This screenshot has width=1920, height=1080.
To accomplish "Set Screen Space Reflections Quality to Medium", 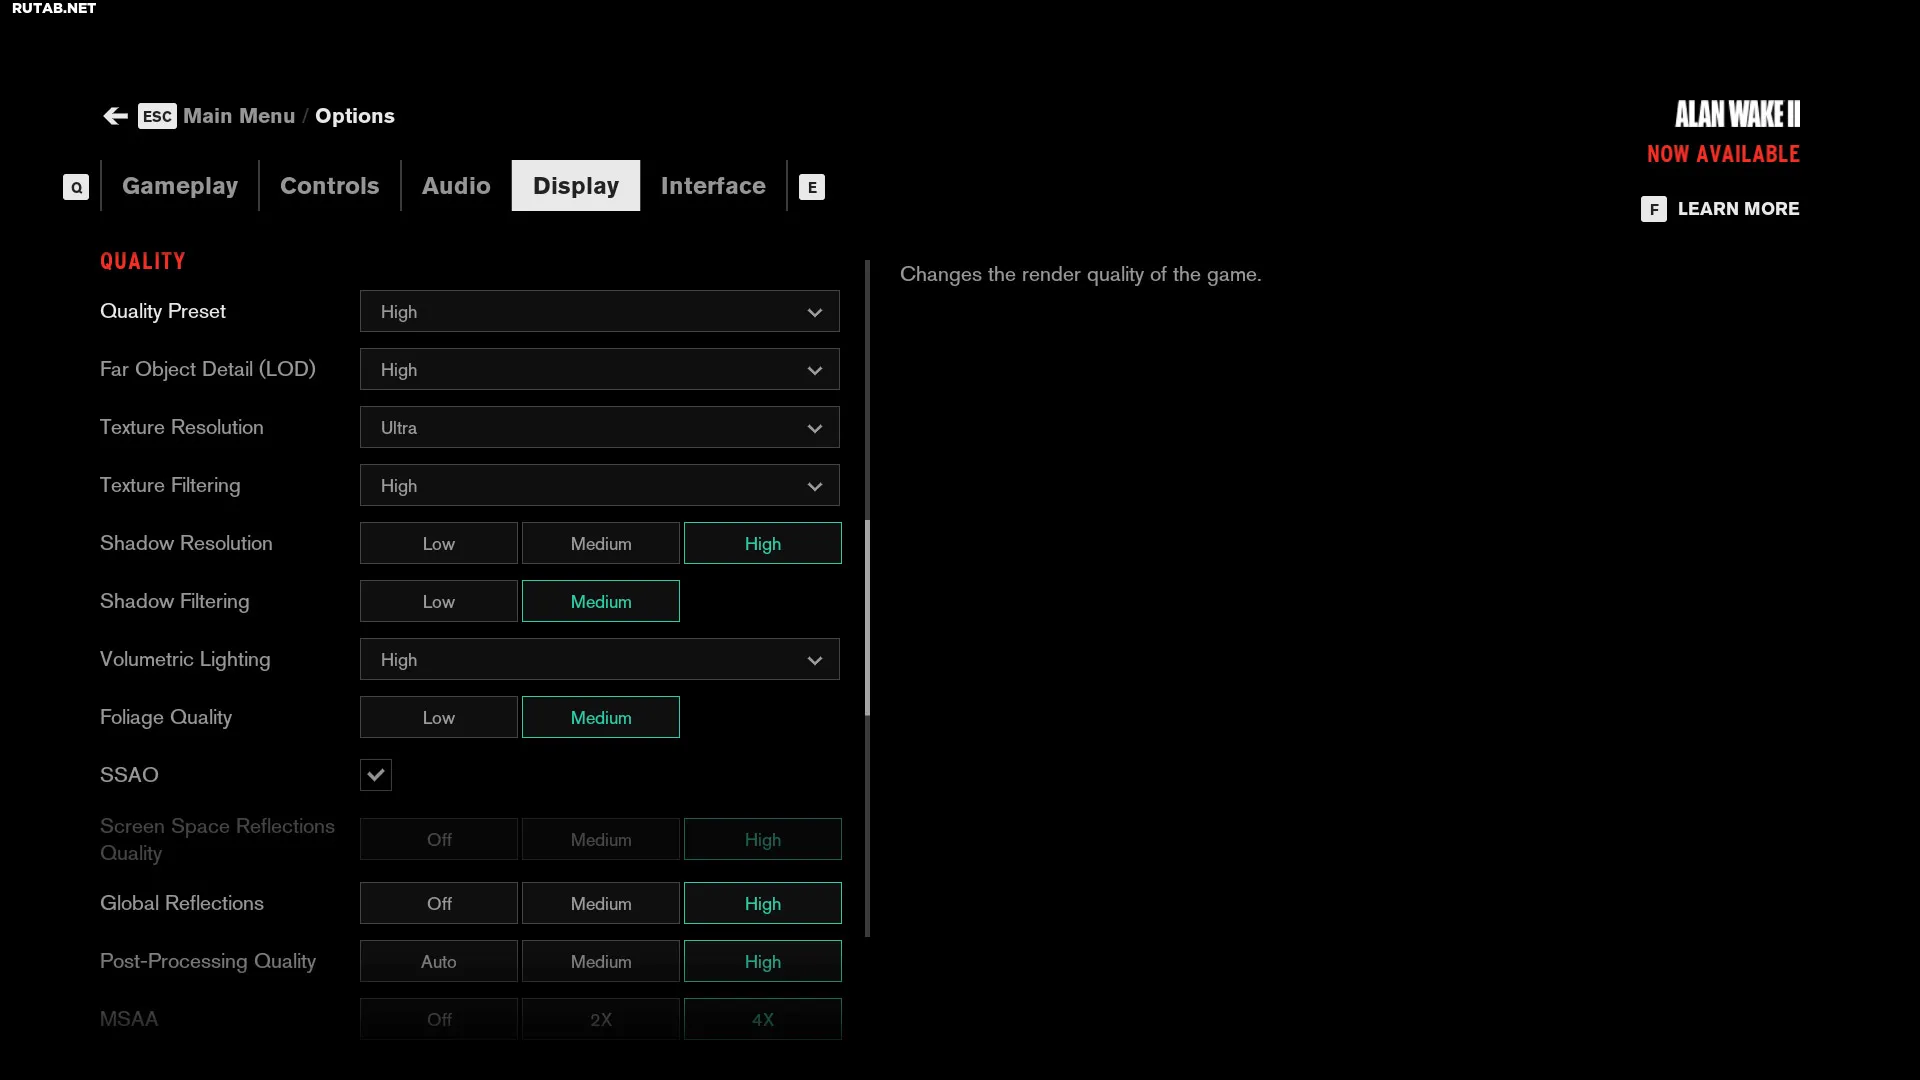I will (601, 839).
